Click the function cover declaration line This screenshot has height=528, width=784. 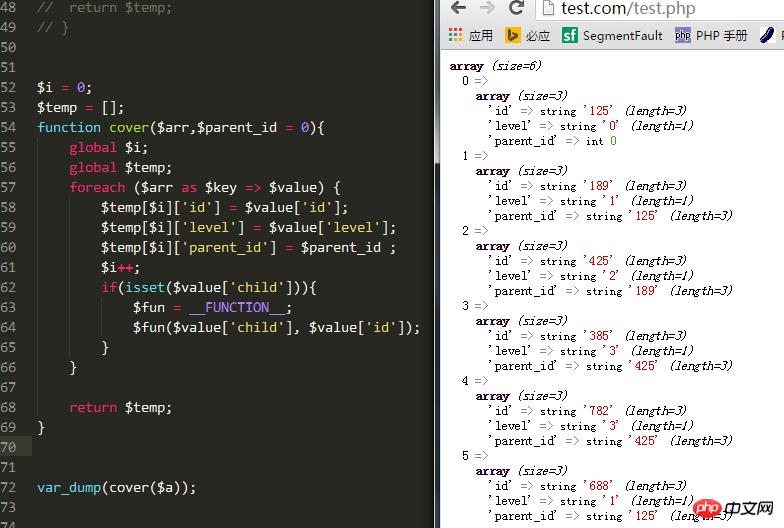click(180, 128)
